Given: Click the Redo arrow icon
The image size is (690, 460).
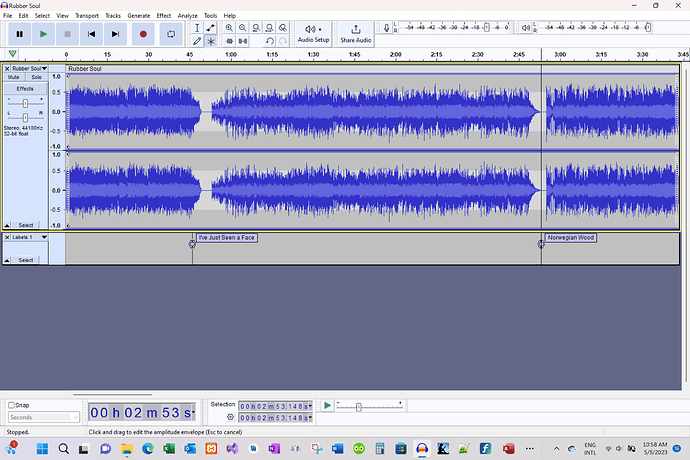Looking at the screenshot, I should [283, 41].
